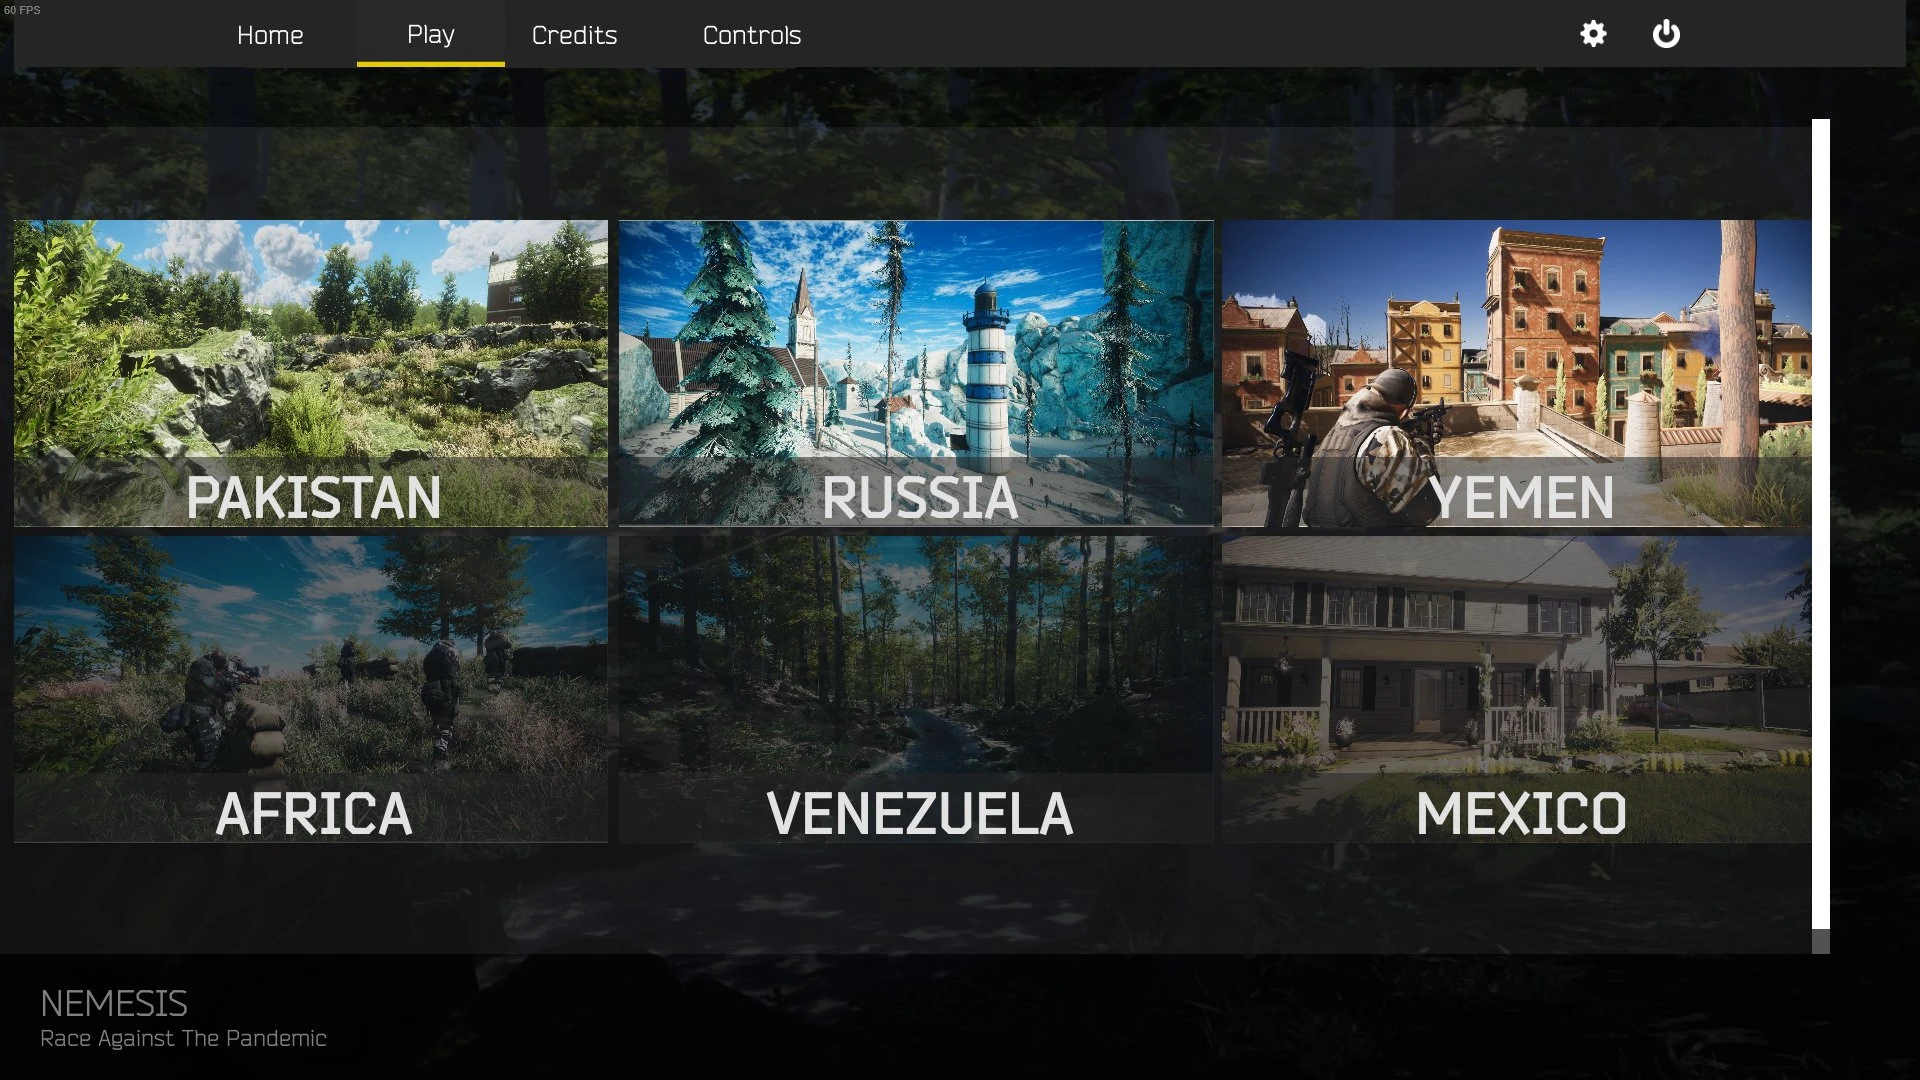Click the AFRICA label on its map card

[x=313, y=812]
